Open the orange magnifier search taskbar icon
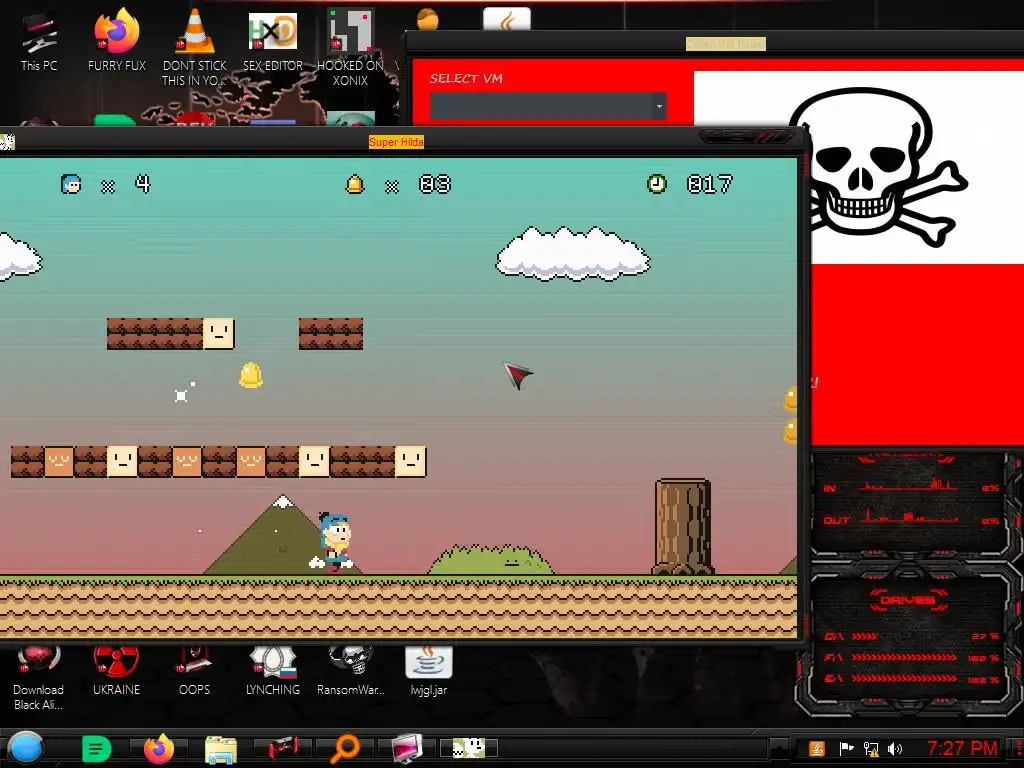Screen dimensions: 1024x768 click(x=345, y=748)
